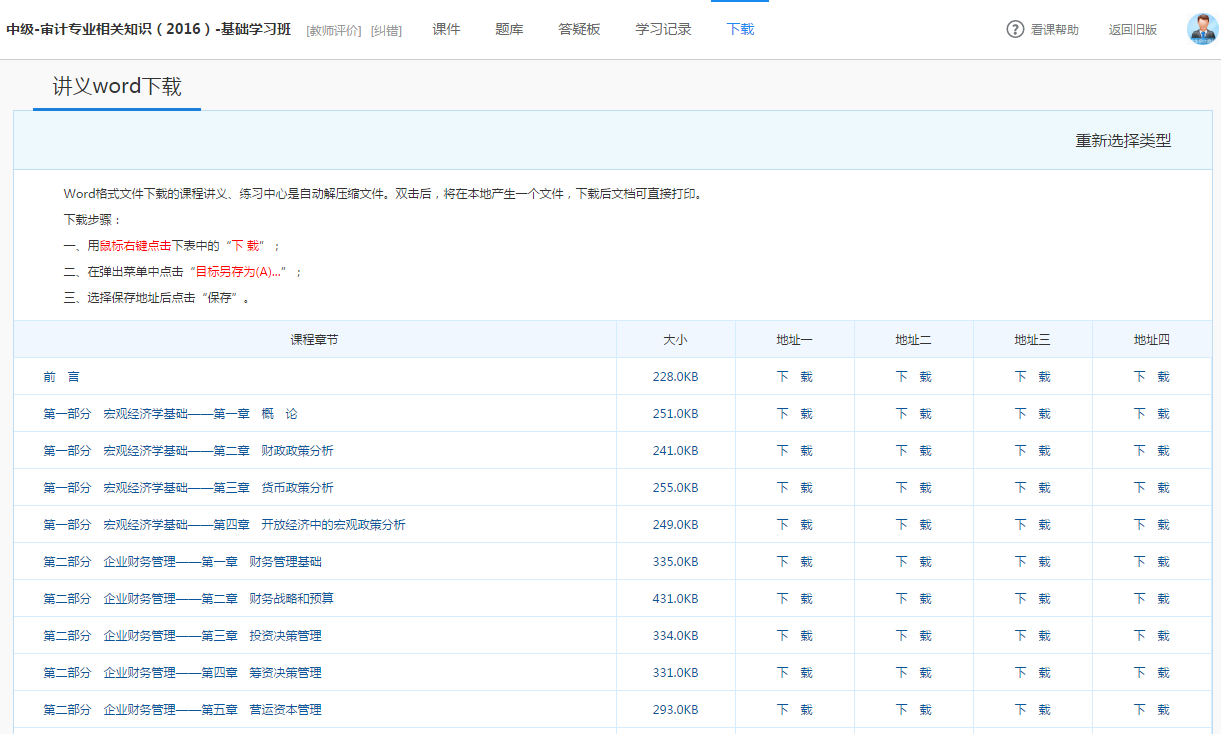Open the 开放经济中的宏观政策分析 chapter link
Screen dimensions: 1221x734
point(224,525)
